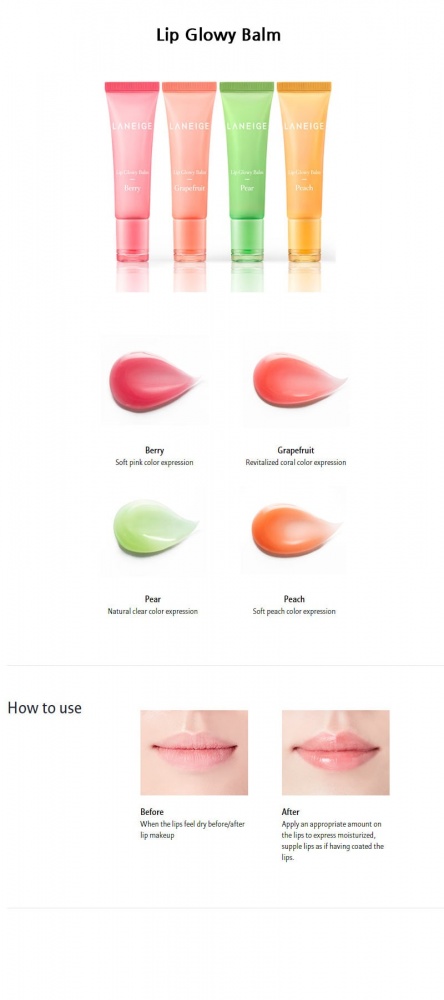444x1000 pixels.
Task: Click the pink Berry lip balm tube
Action: pyautogui.click(x=132, y=172)
